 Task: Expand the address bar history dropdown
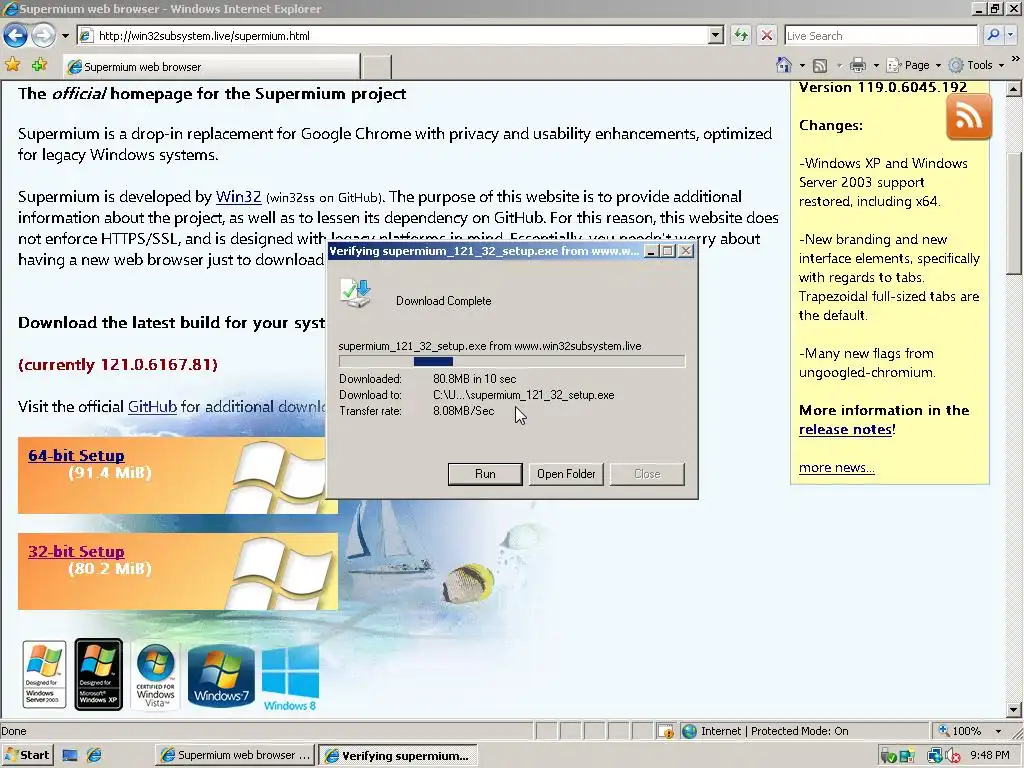point(716,36)
